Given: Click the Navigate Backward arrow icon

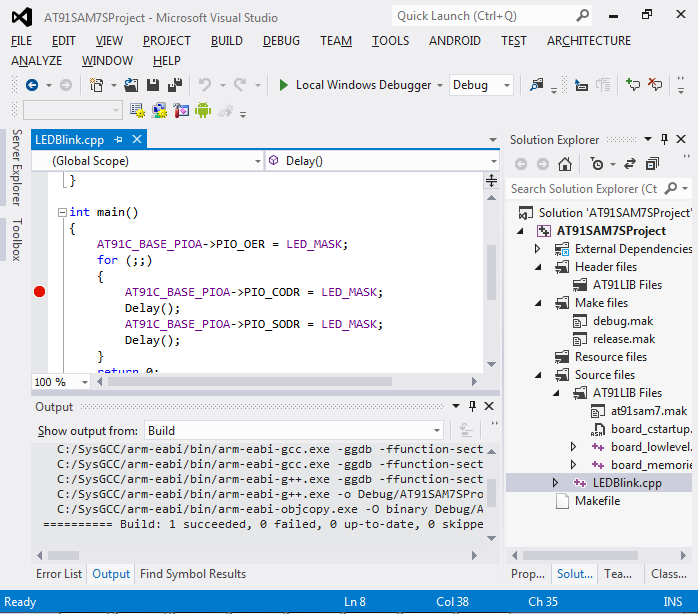Looking at the screenshot, I should click(32, 85).
